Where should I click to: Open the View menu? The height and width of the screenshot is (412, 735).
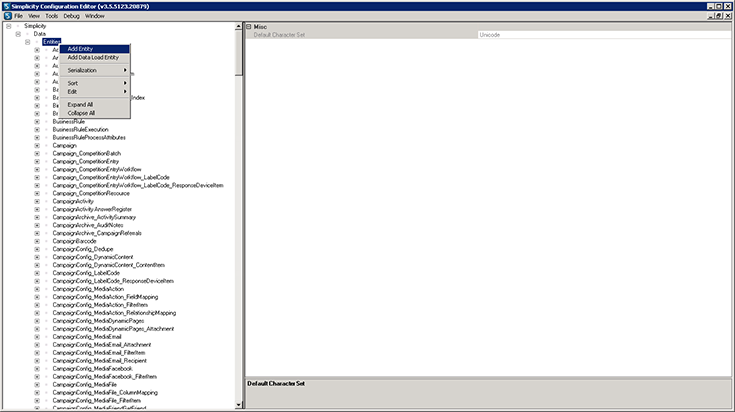tap(34, 16)
